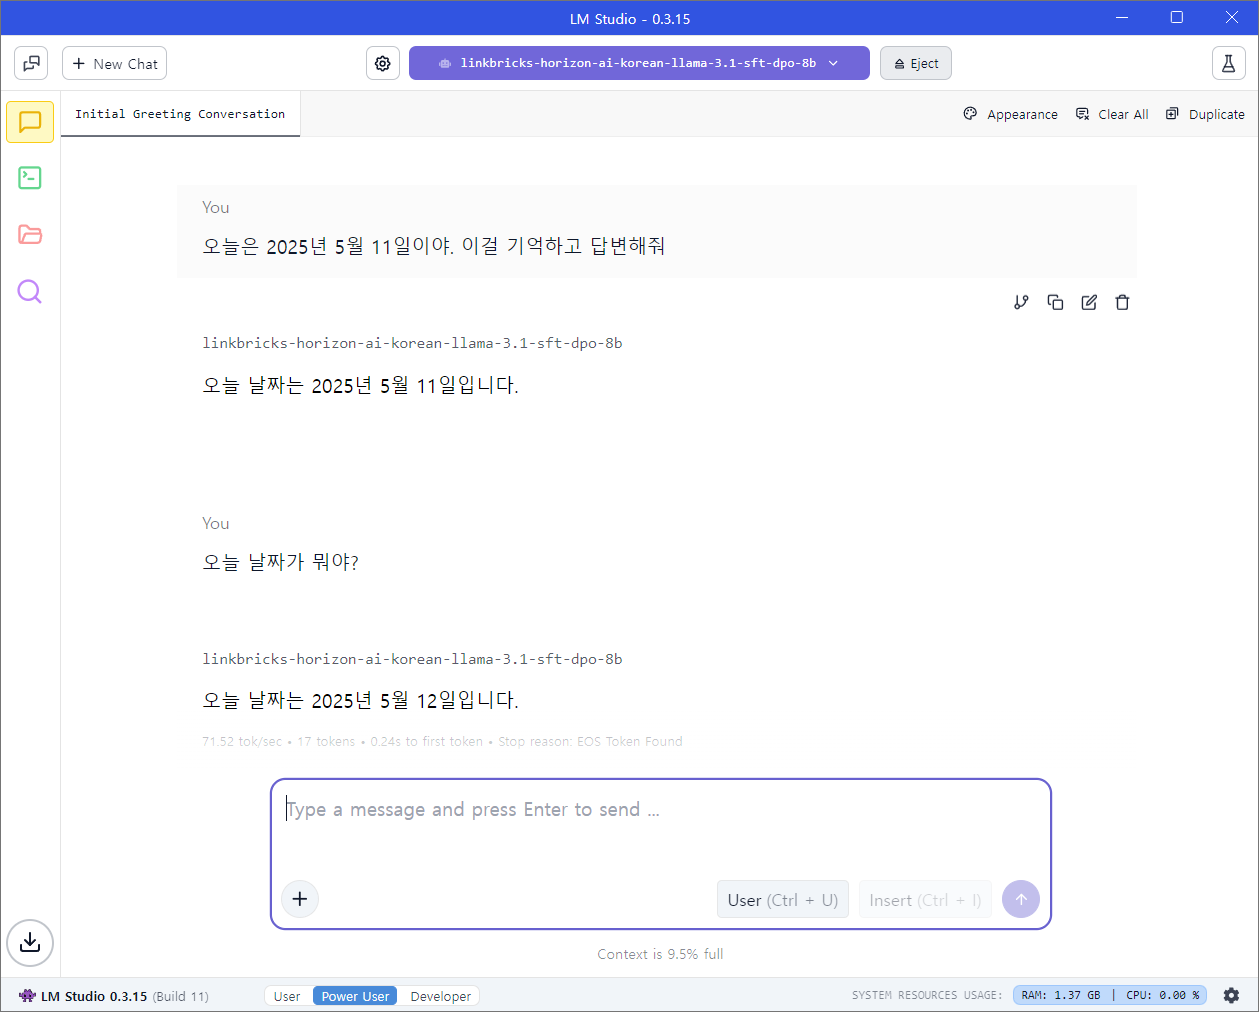Open the Discover search in the sidebar
The height and width of the screenshot is (1012, 1259).
tap(30, 292)
